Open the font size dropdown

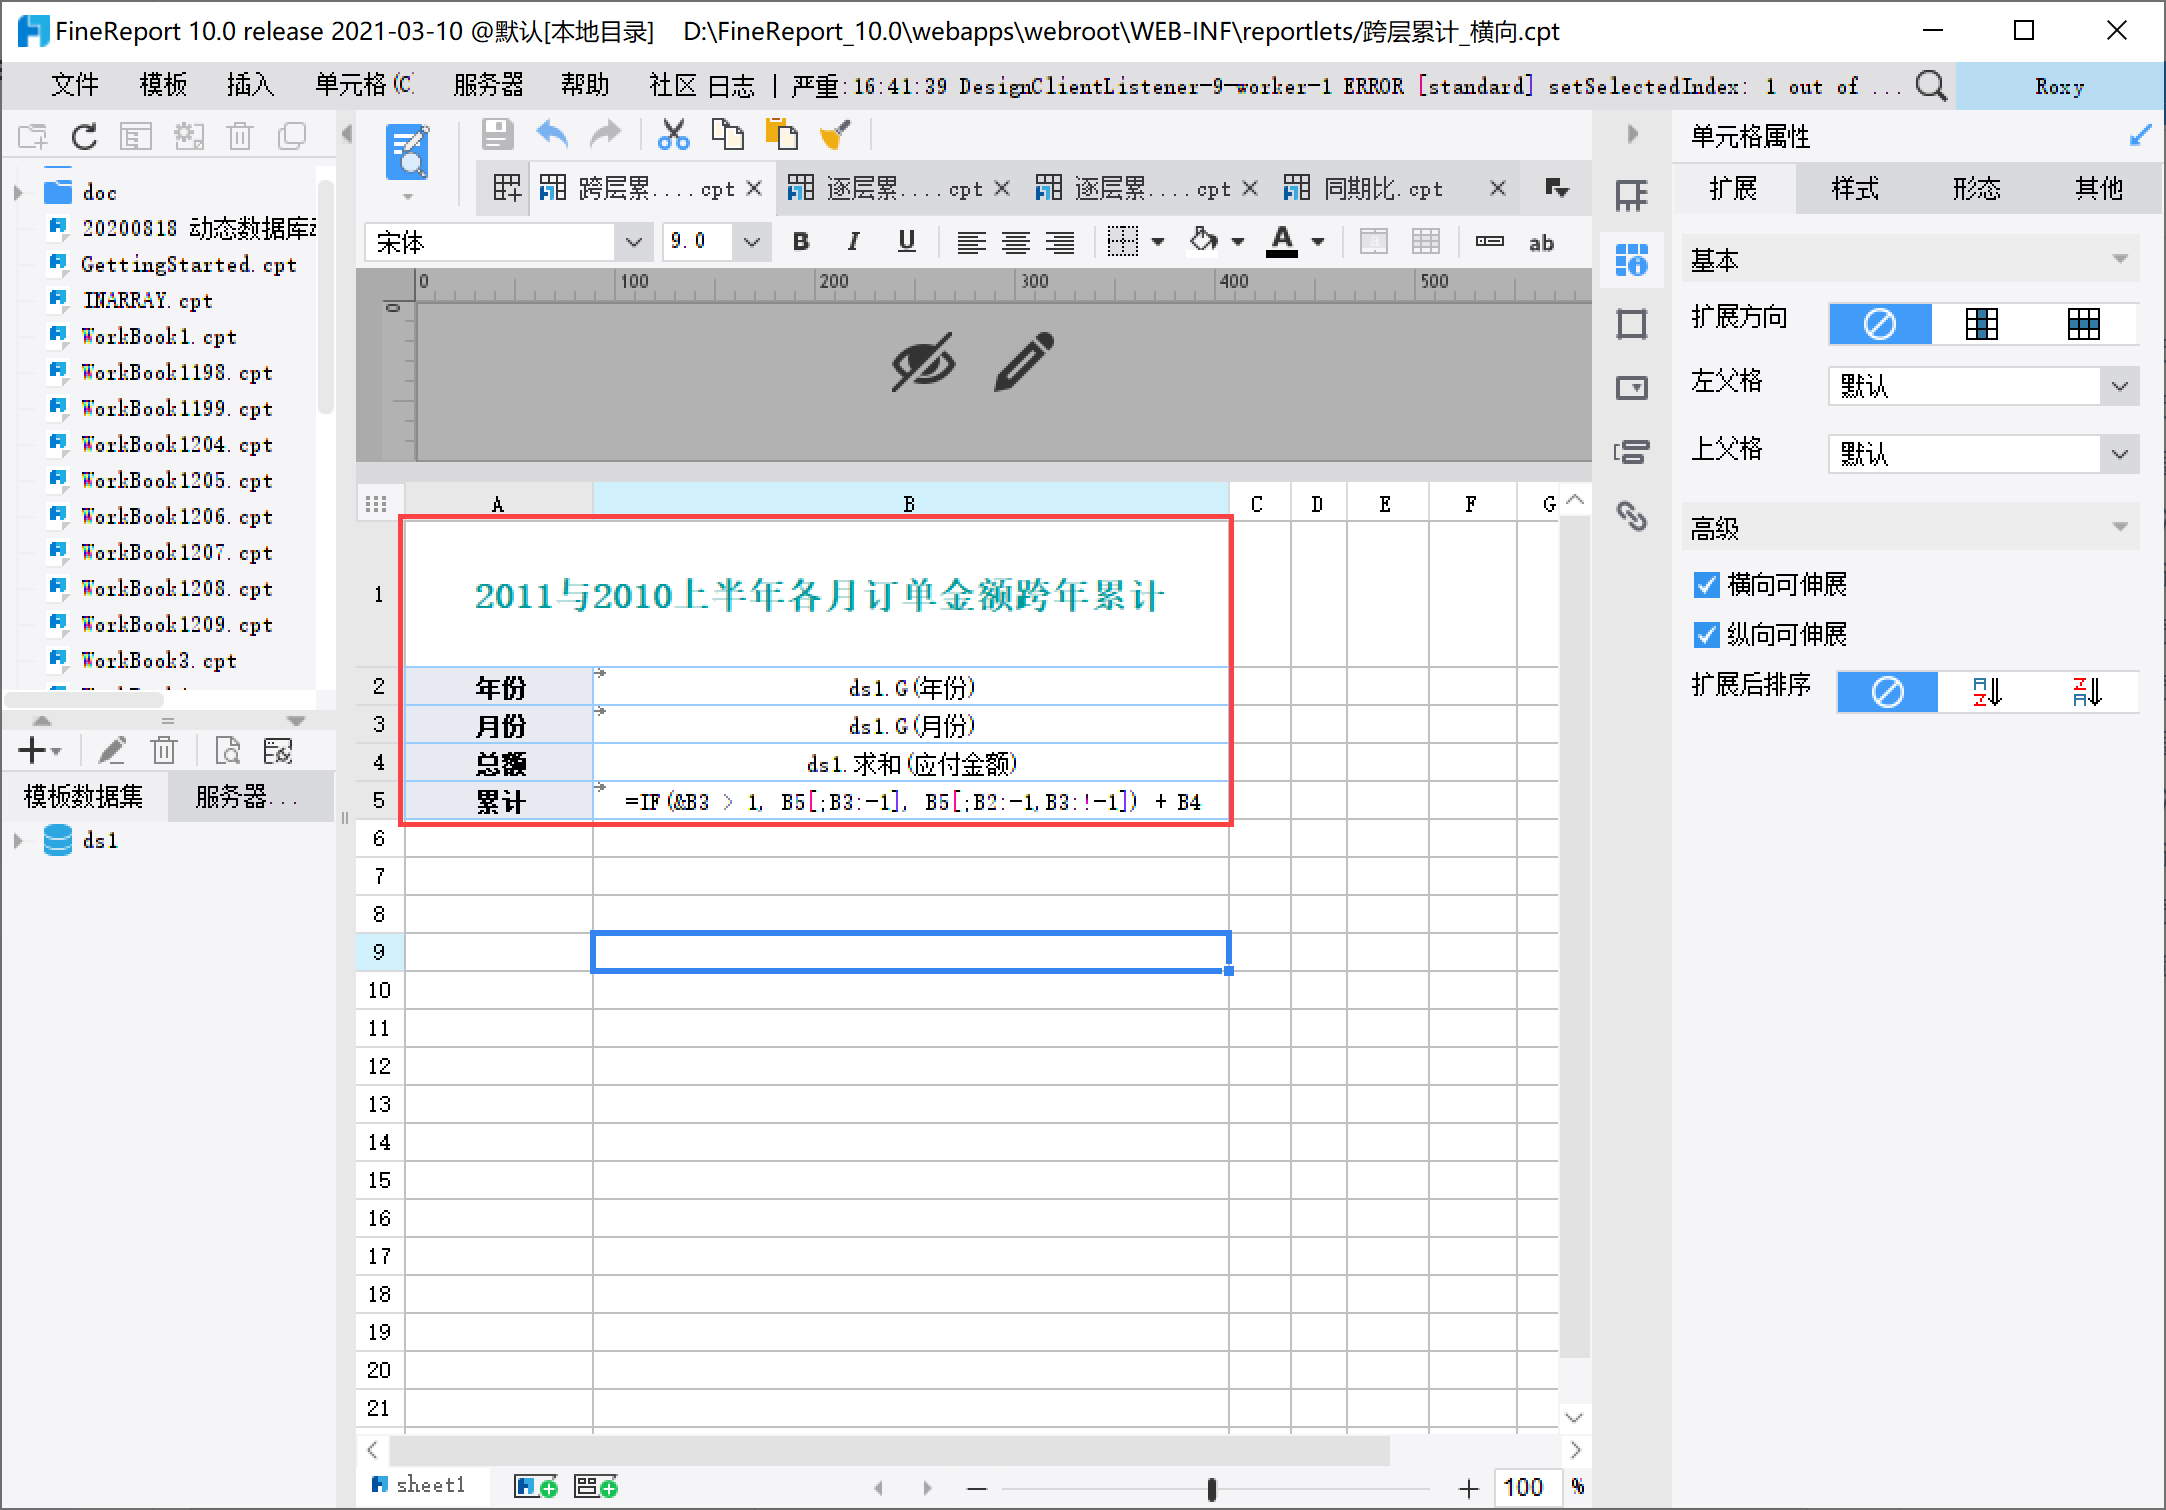(752, 242)
